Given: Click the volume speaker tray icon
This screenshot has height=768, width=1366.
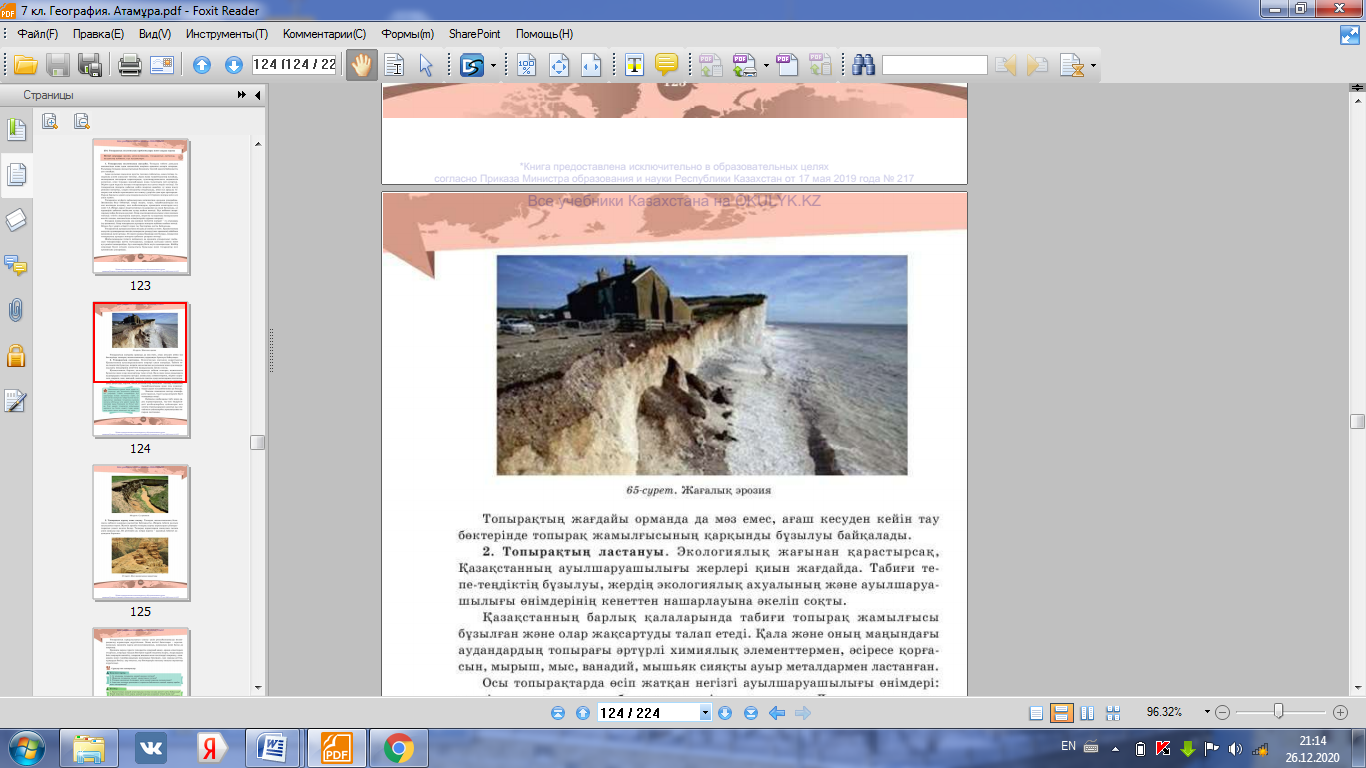Looking at the screenshot, I should point(1234,748).
